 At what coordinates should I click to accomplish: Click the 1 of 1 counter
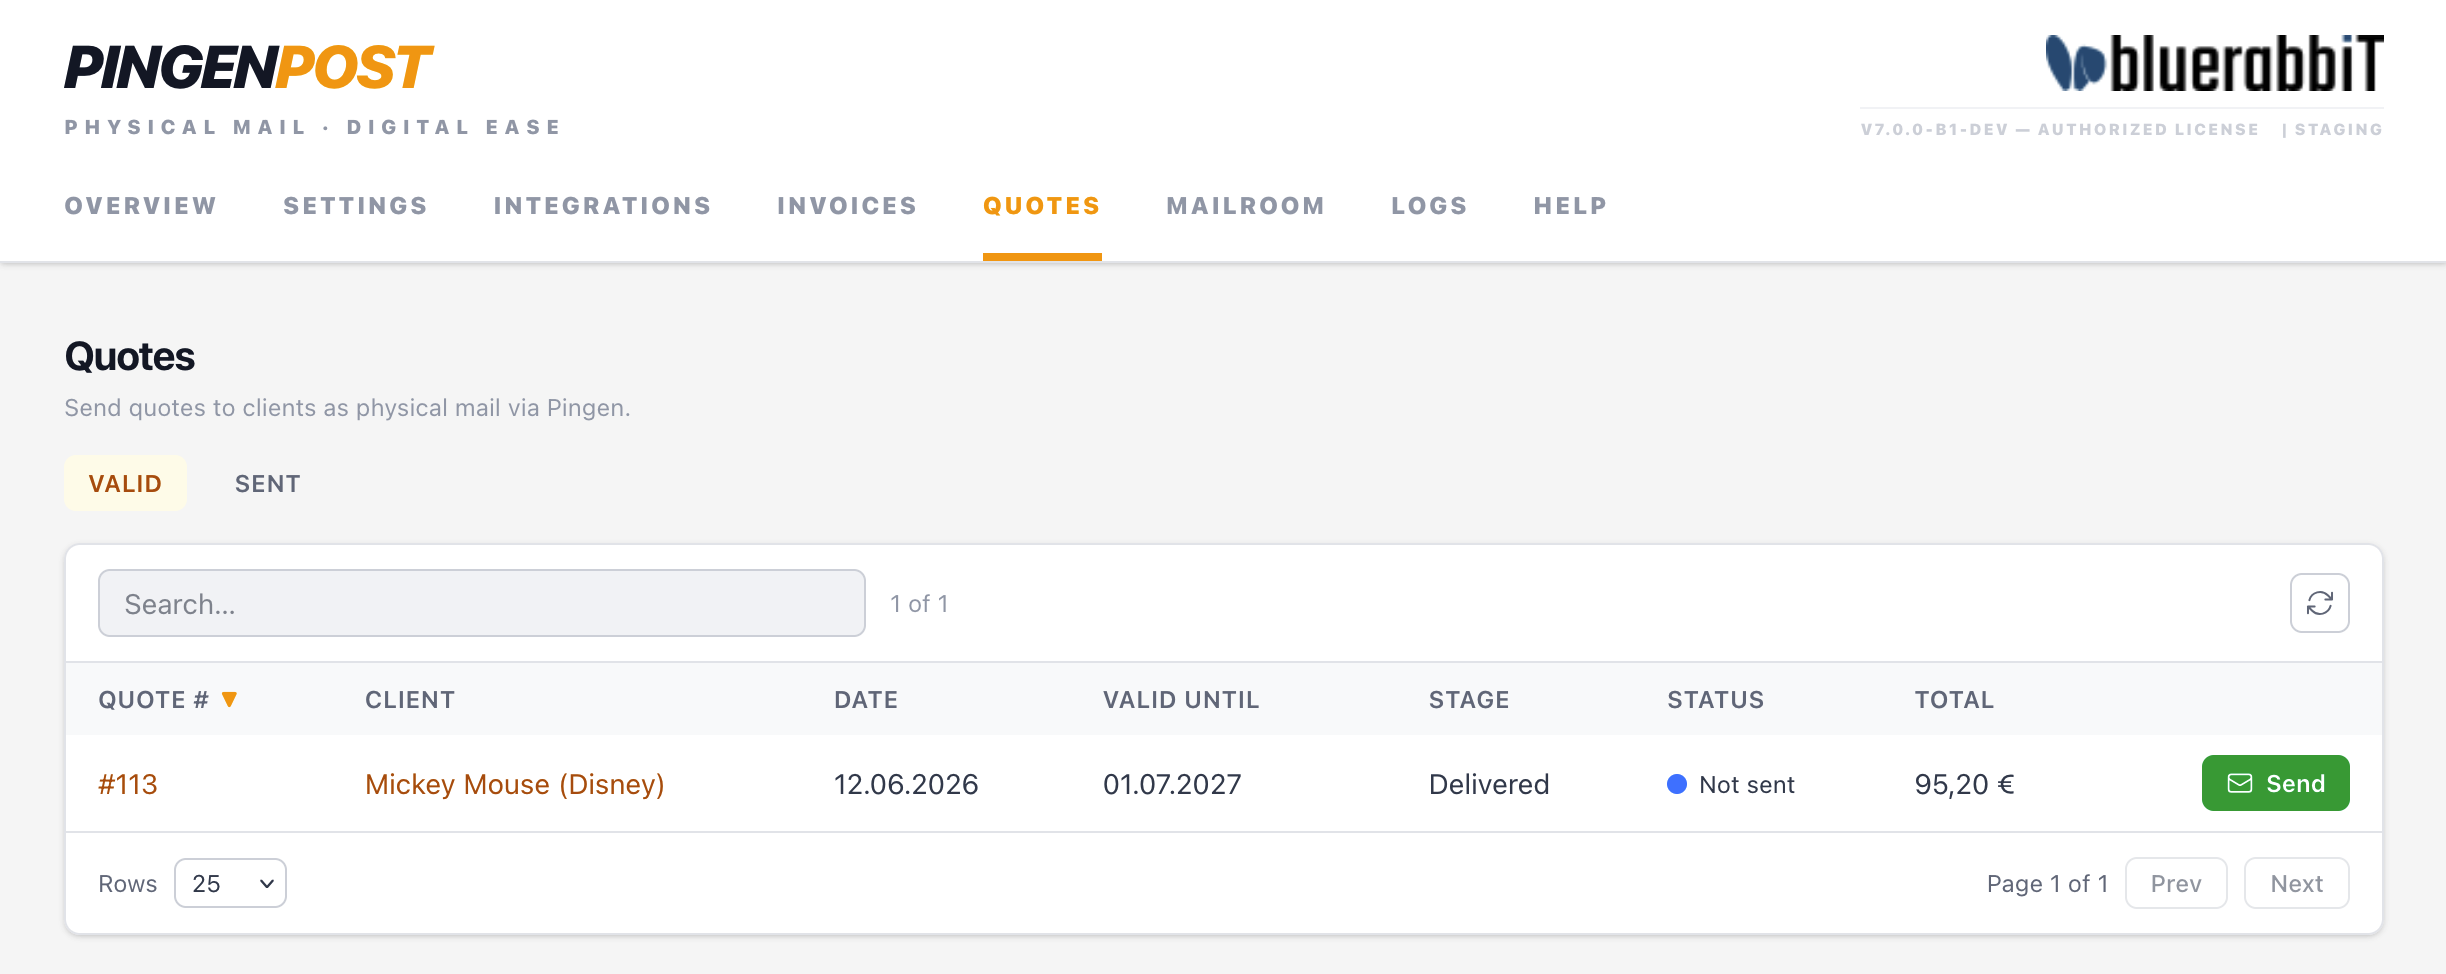coord(919,603)
